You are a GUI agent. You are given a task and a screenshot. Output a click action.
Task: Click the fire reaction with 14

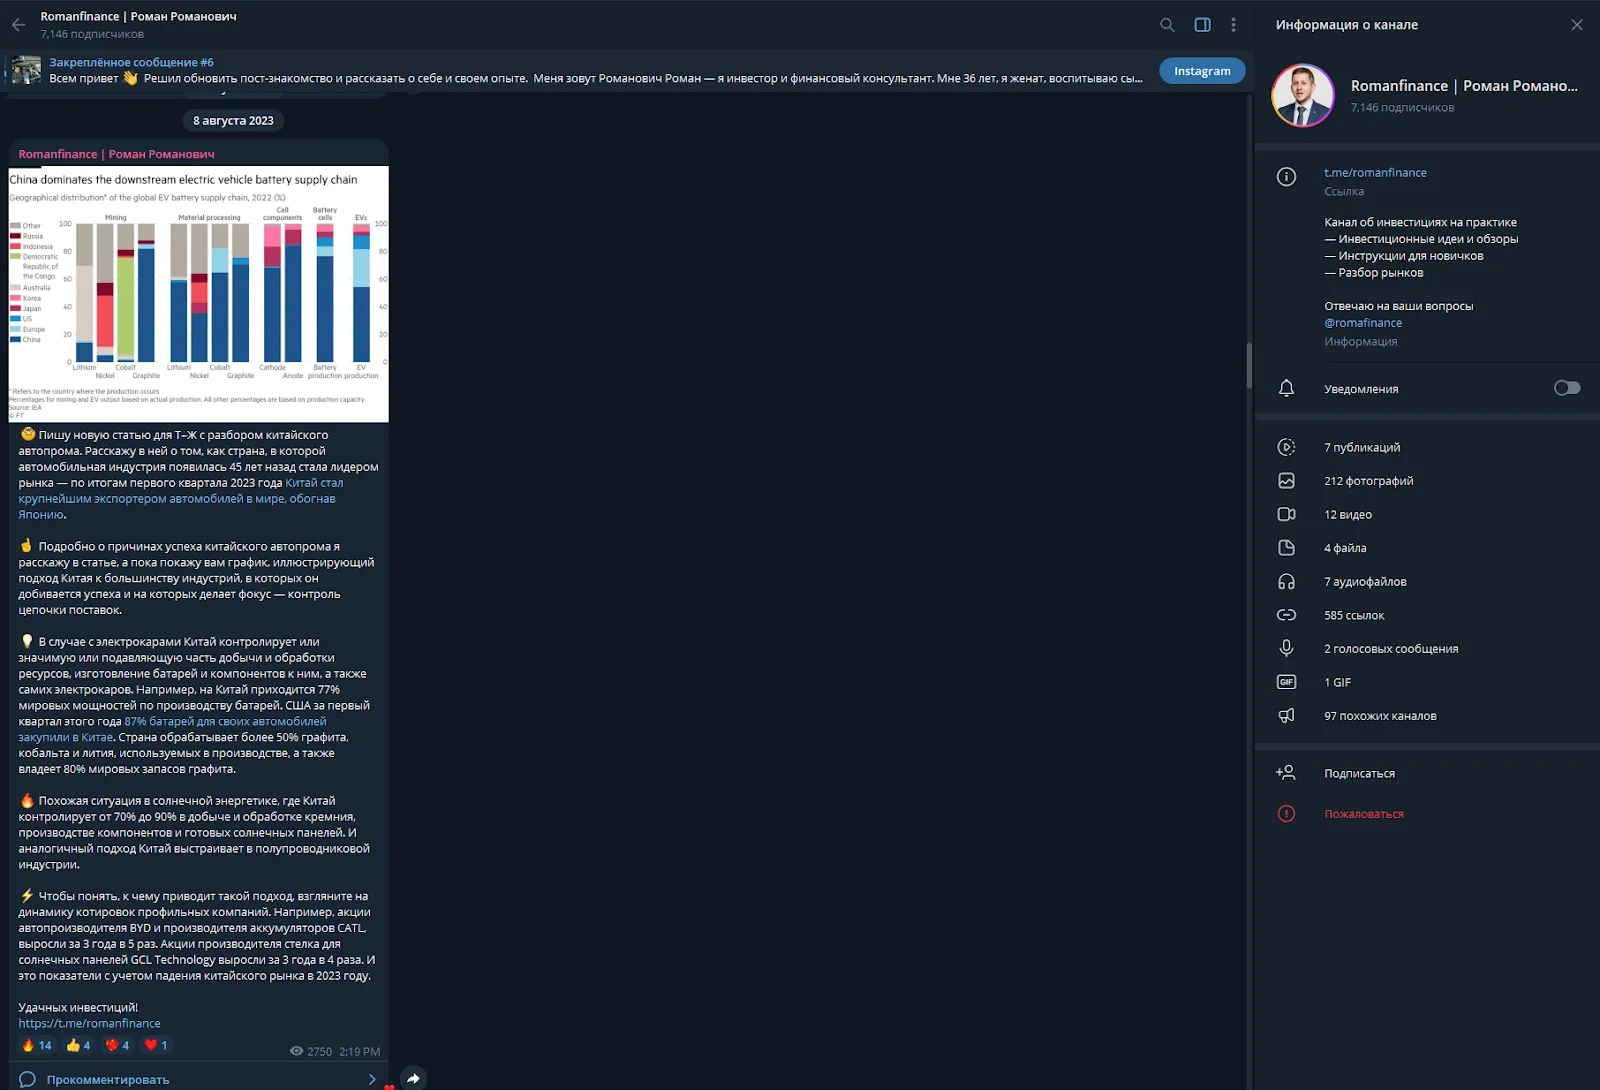click(x=37, y=1045)
